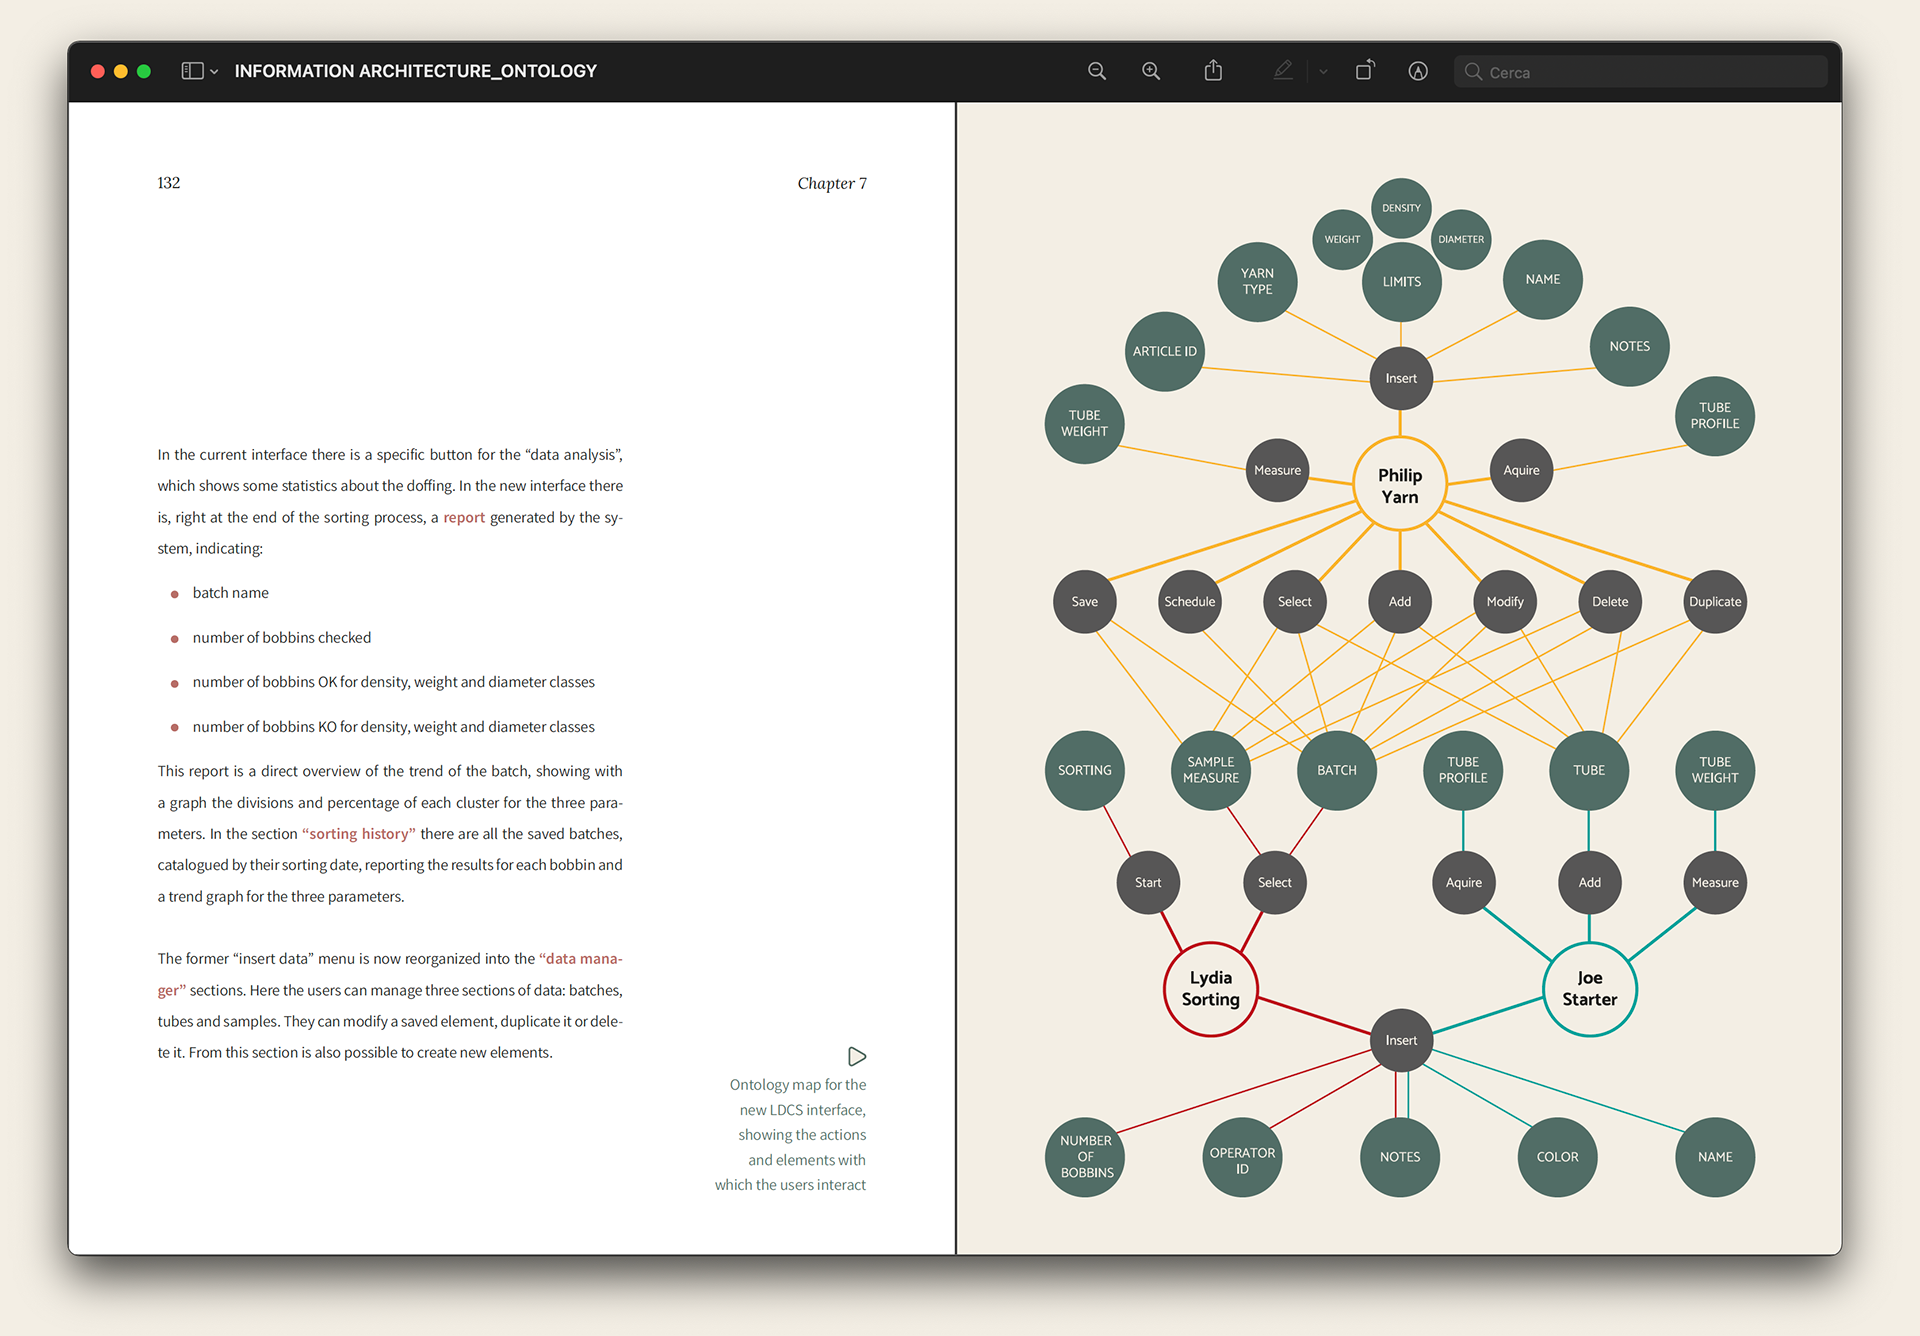Viewport: 1920px width, 1336px height.
Task: Click the window title INFORMATION ARCHITECTURE_ONTOLOGY
Action: (416, 71)
